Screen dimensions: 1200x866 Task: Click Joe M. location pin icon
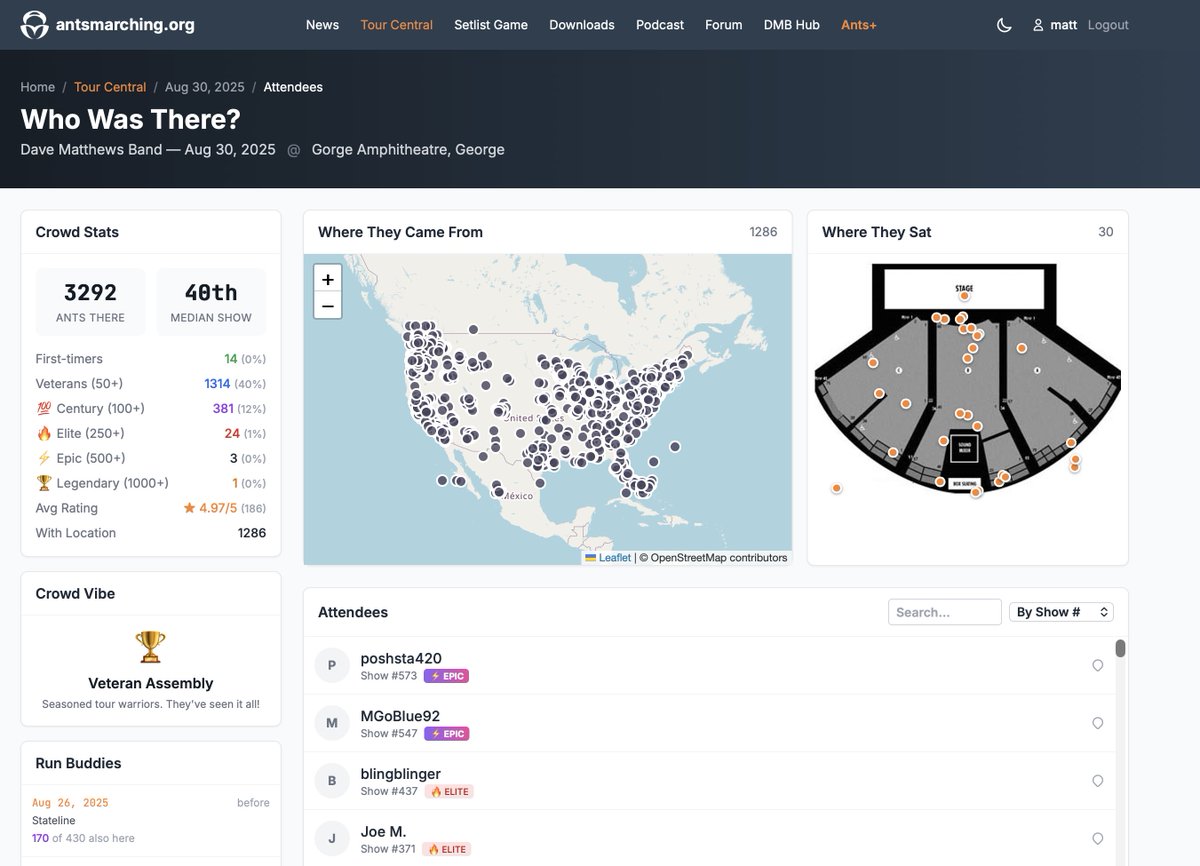(1097, 839)
